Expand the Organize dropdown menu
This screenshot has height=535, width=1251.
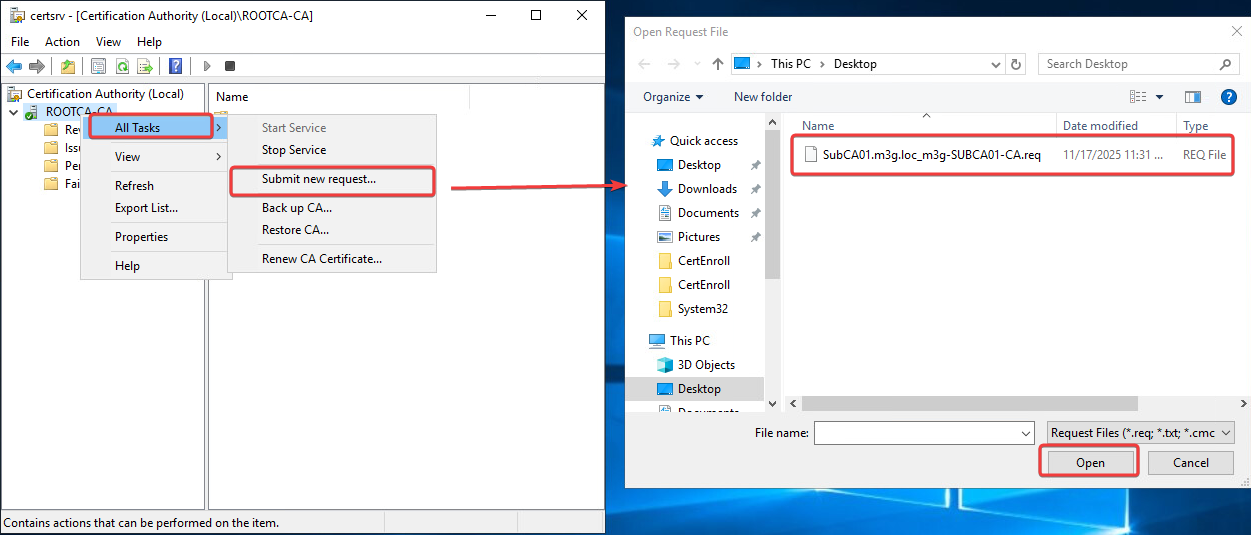[x=673, y=97]
